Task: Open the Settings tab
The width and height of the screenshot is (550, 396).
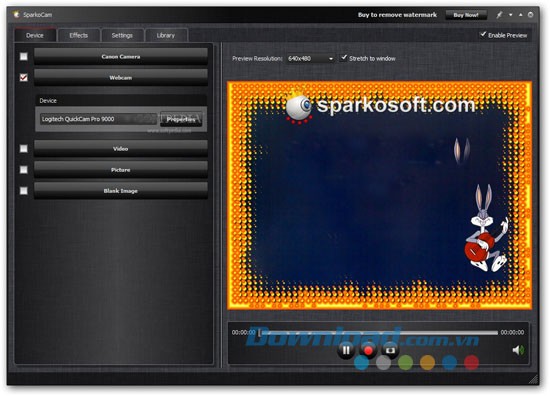Action: [x=122, y=35]
